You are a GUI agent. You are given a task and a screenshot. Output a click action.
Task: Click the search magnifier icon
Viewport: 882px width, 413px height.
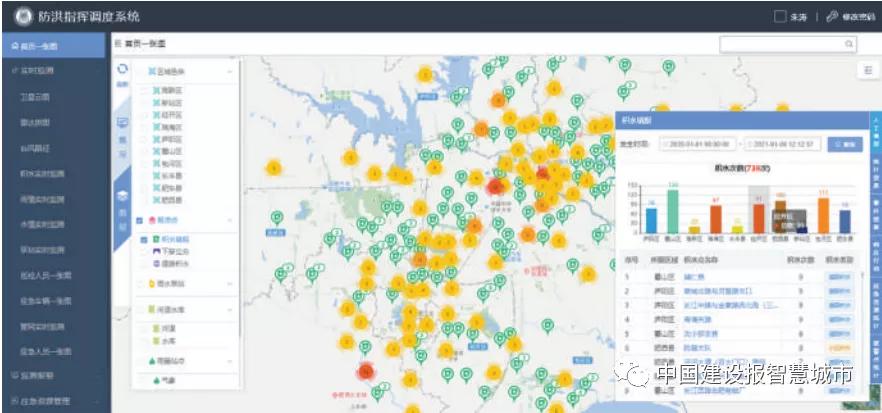(850, 45)
